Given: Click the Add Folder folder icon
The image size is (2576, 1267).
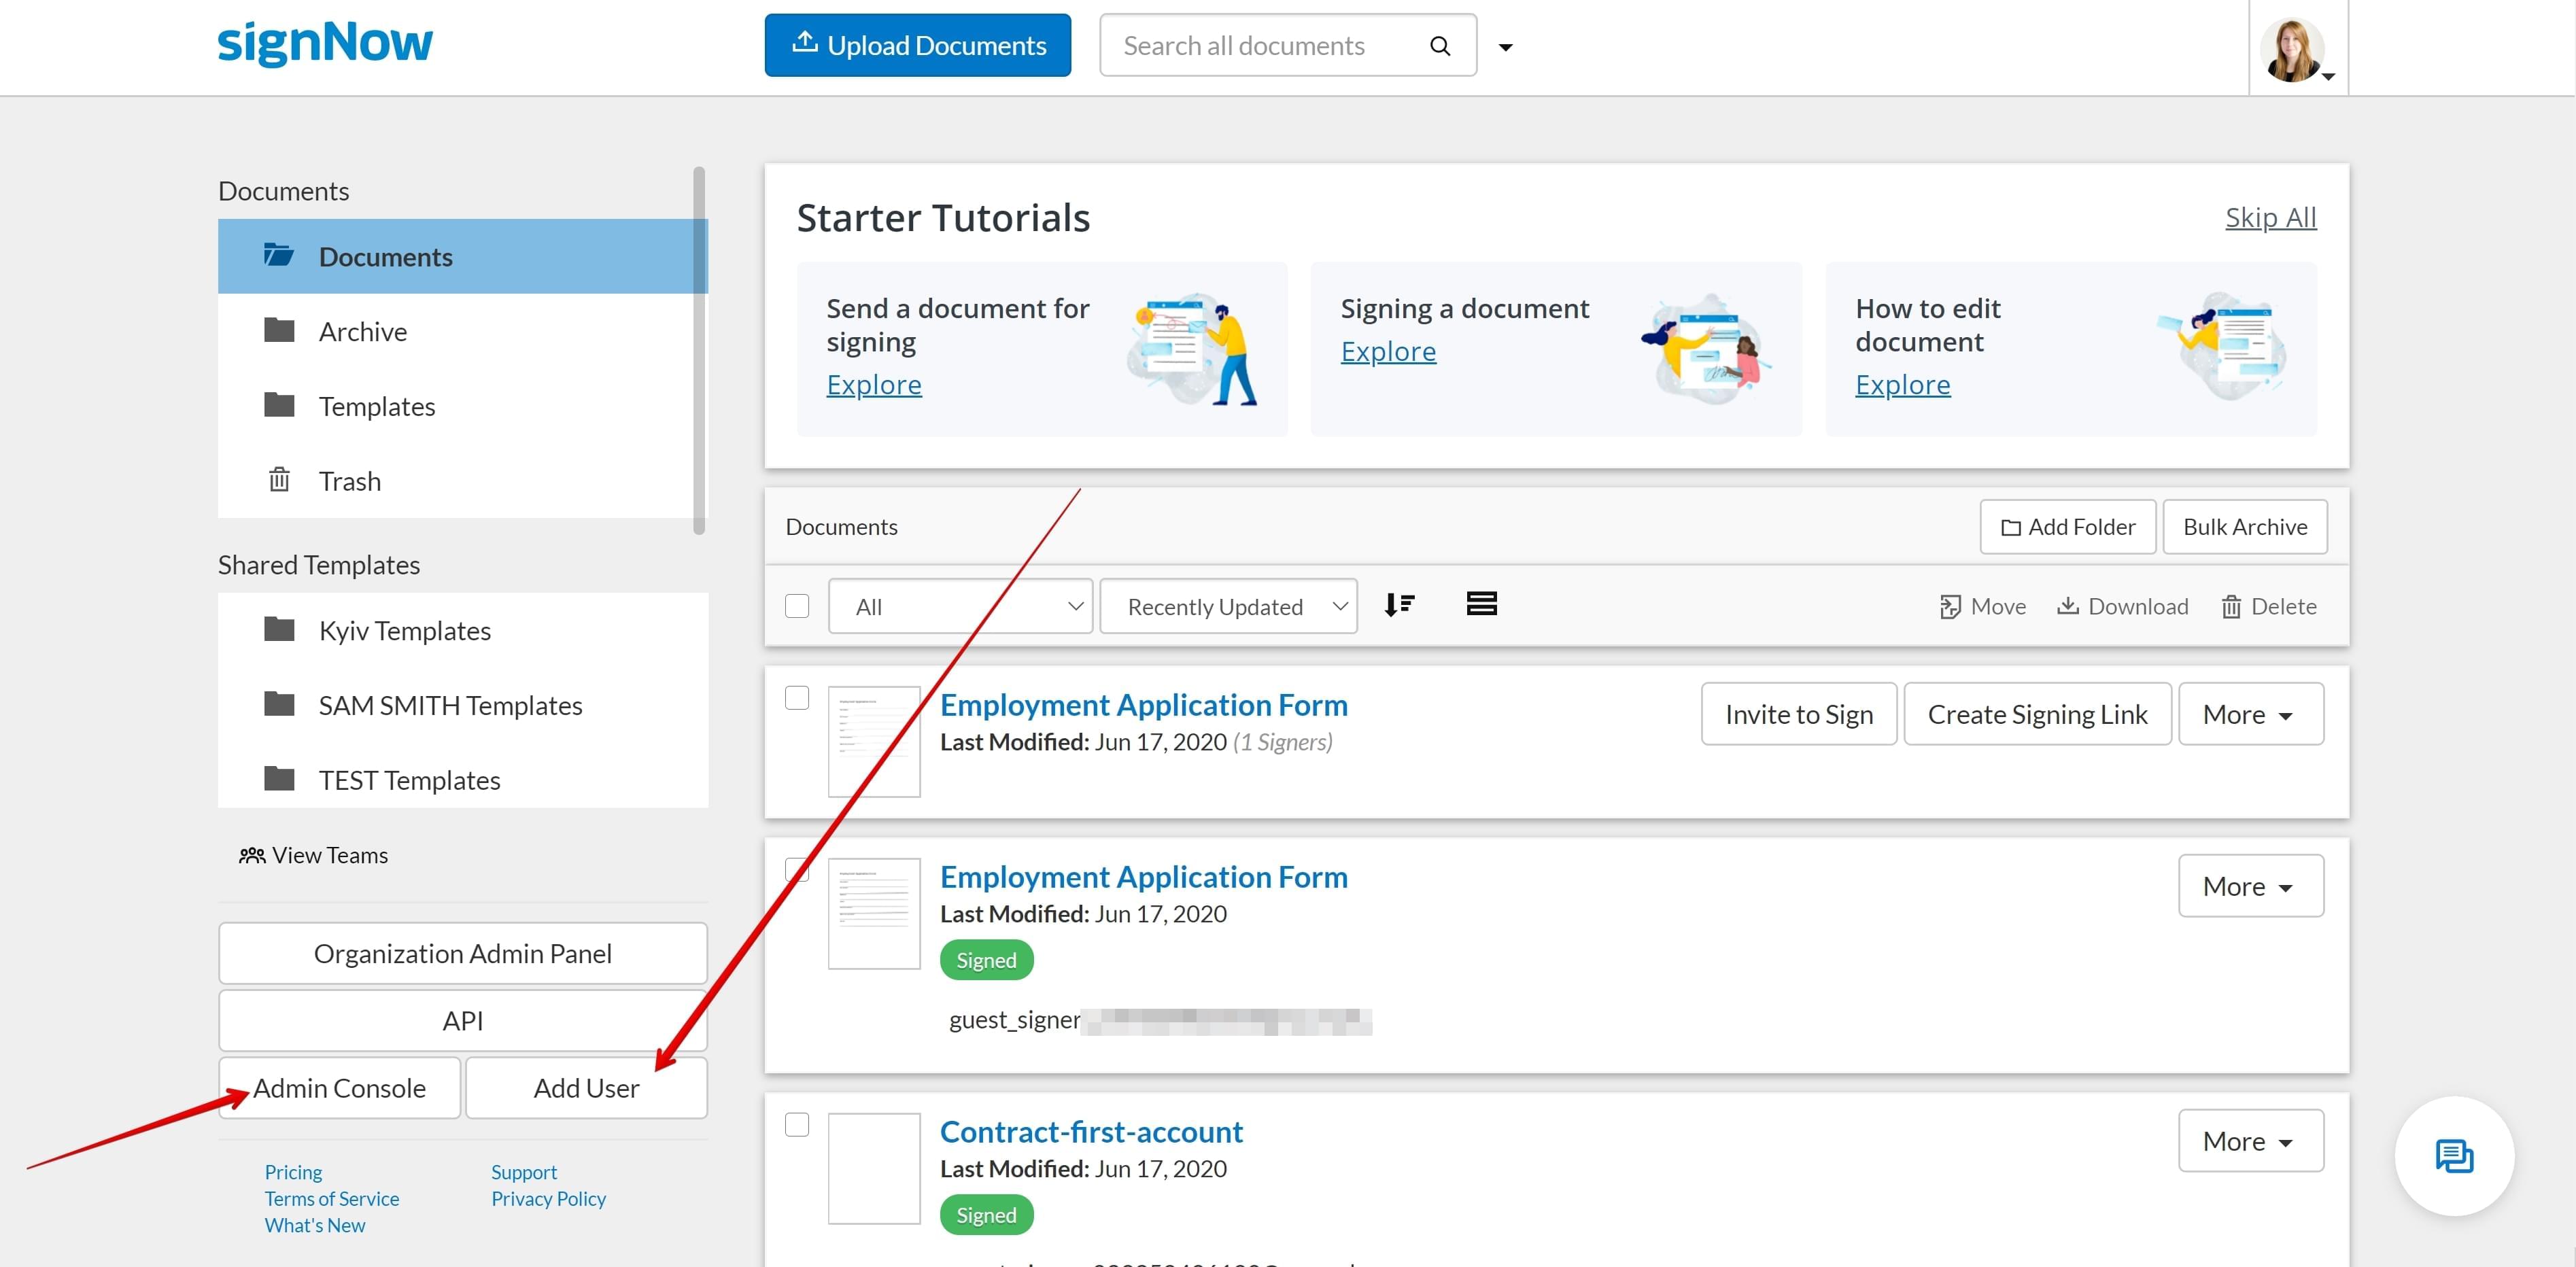Looking at the screenshot, I should (2011, 528).
